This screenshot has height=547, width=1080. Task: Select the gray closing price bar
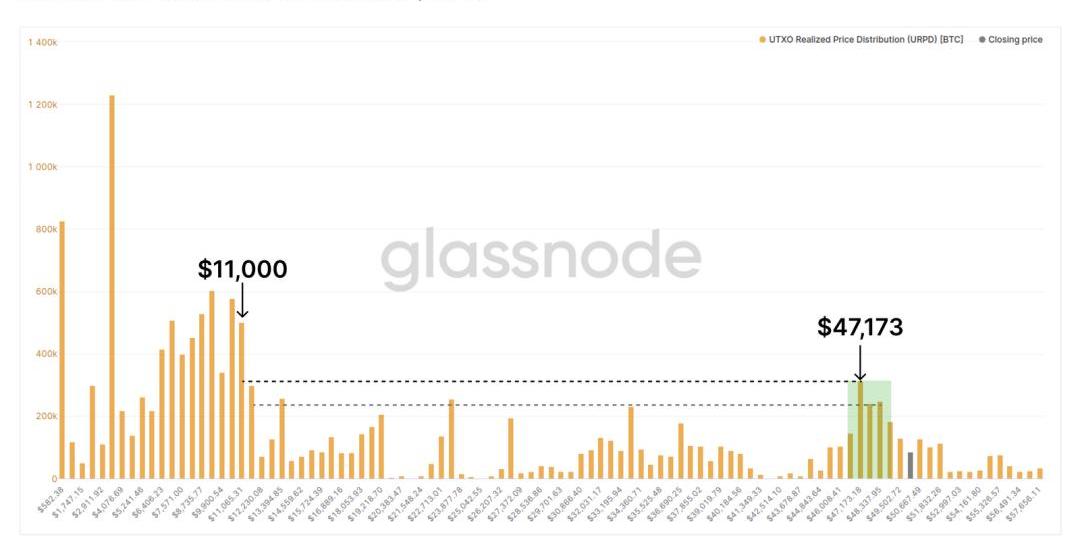point(911,466)
